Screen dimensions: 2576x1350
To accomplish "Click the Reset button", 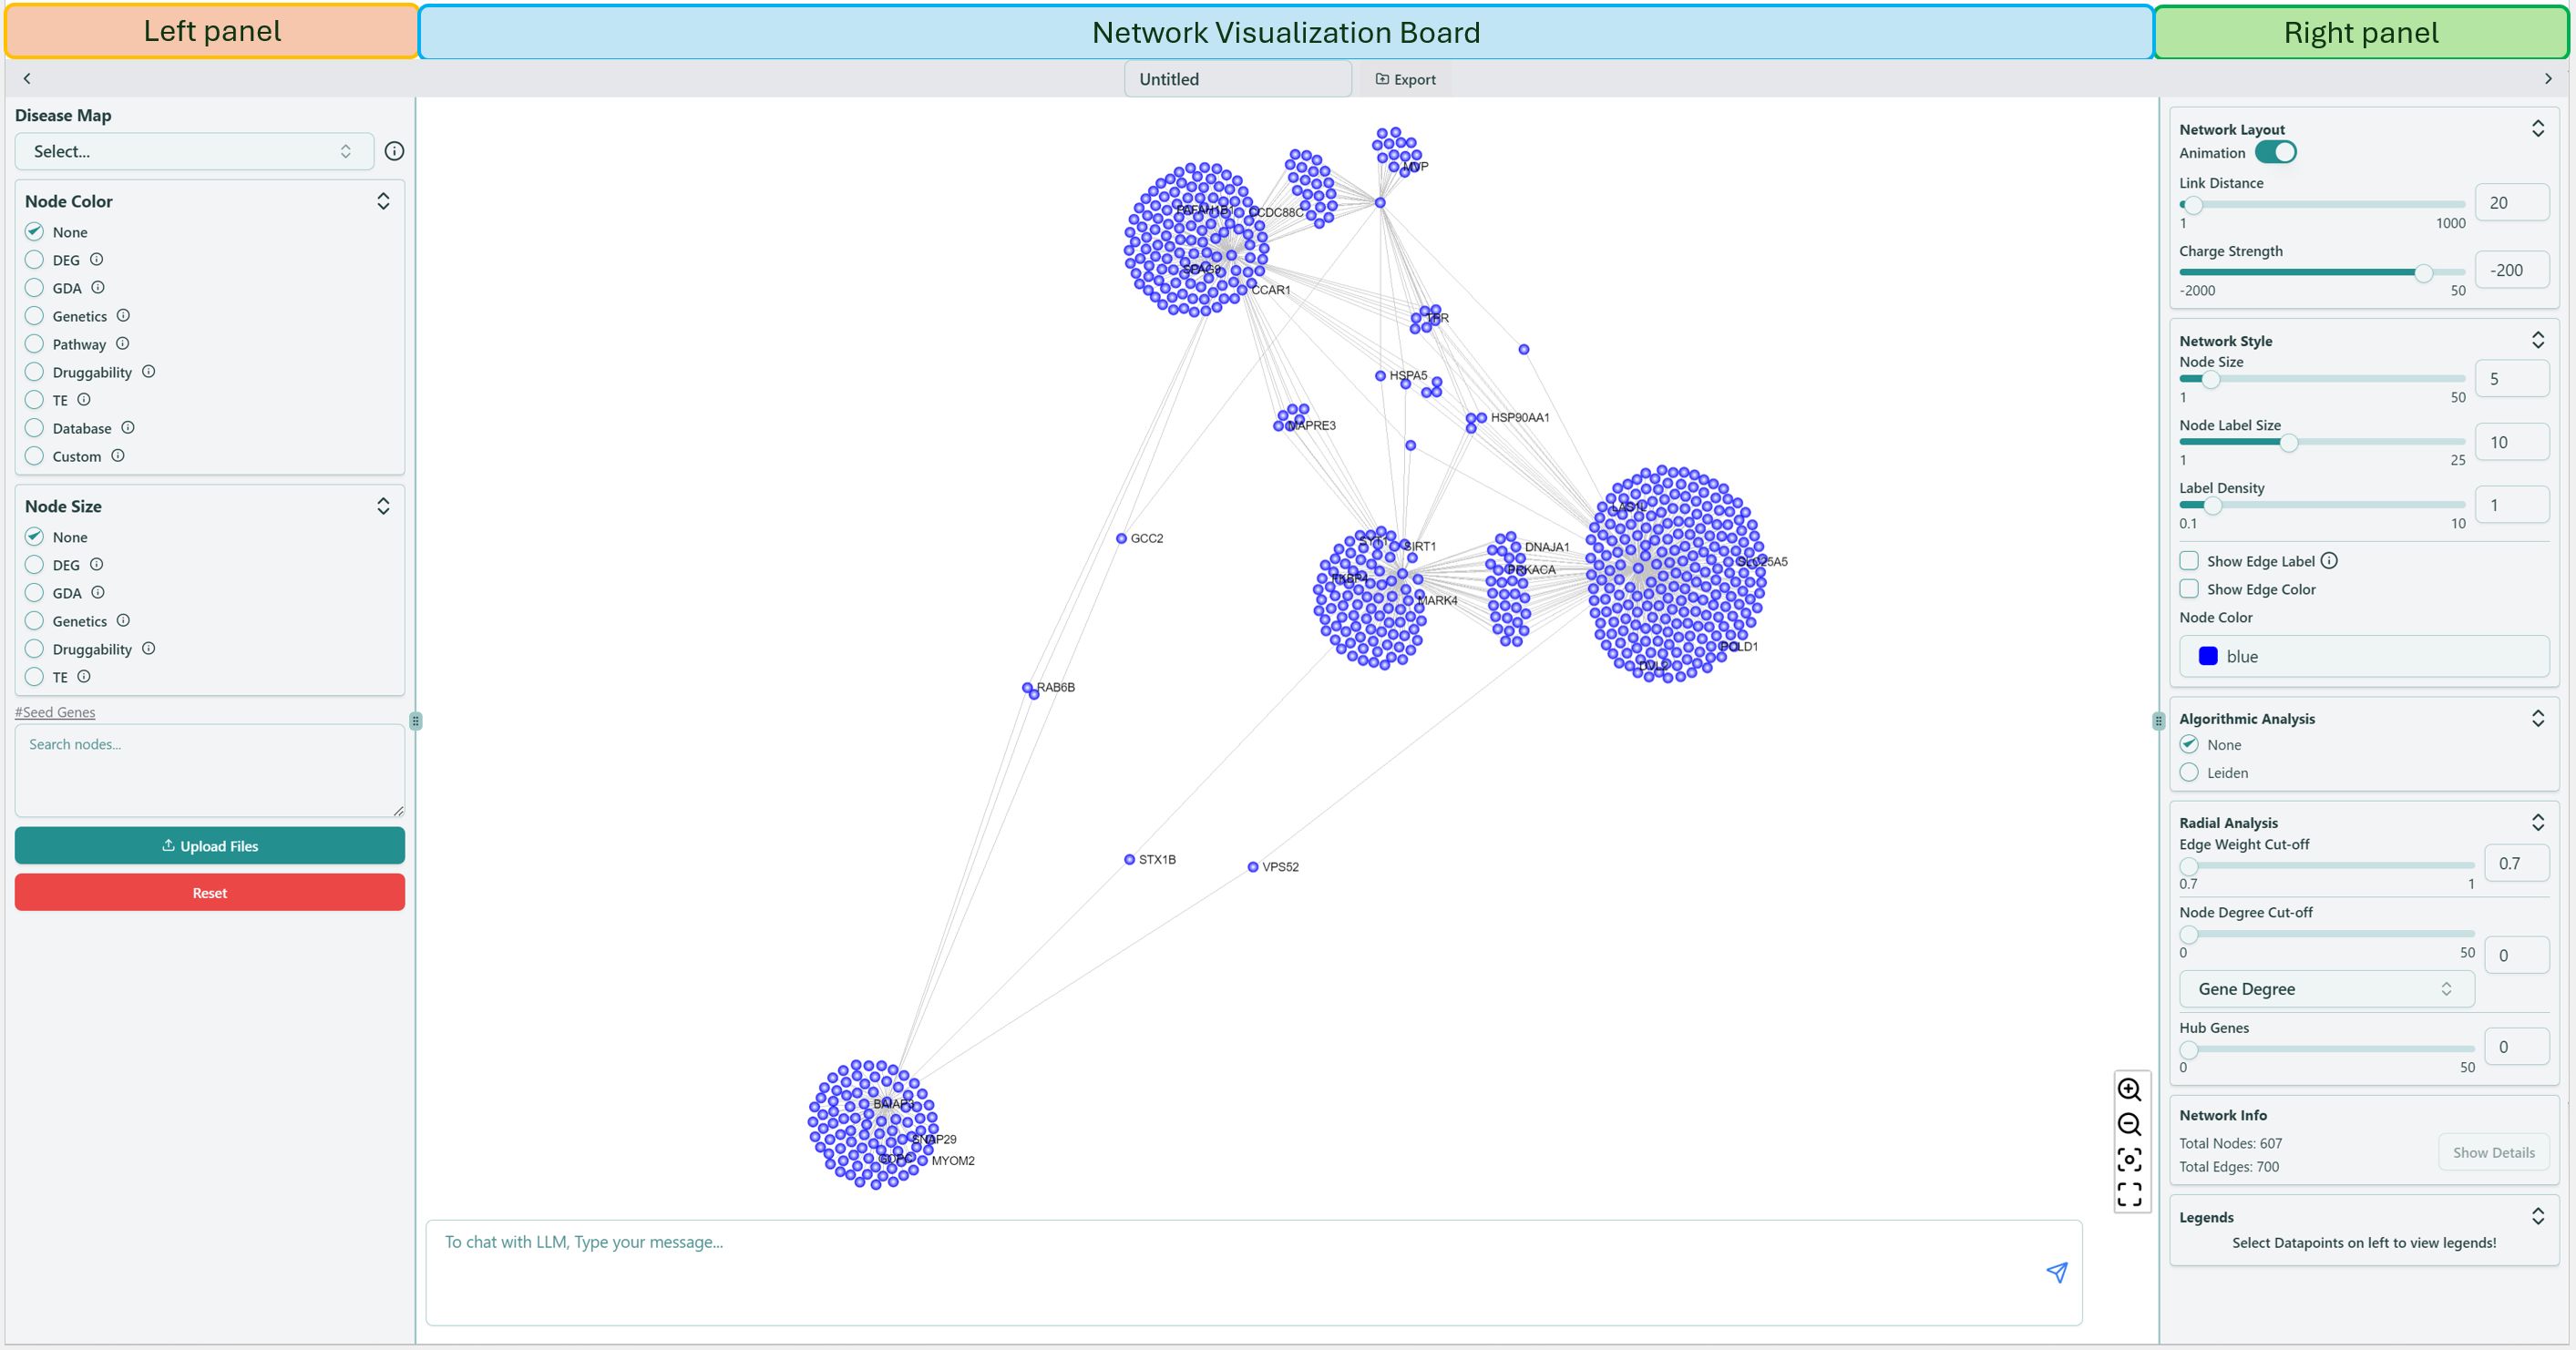I will (209, 891).
